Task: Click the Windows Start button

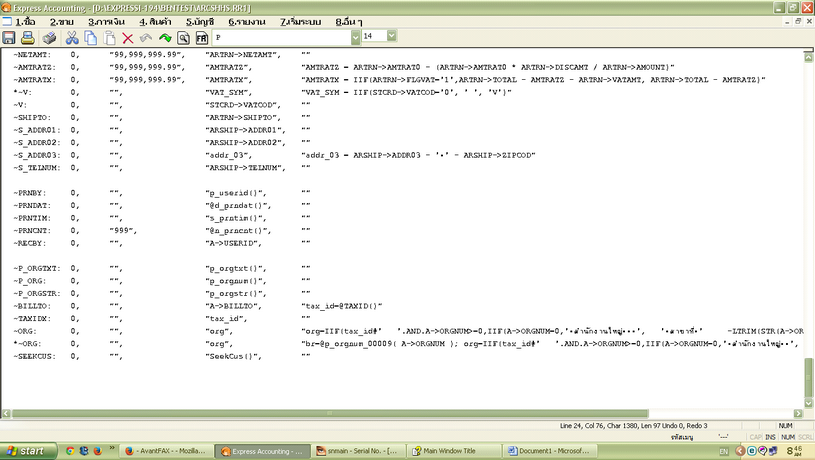Action: (x=29, y=451)
